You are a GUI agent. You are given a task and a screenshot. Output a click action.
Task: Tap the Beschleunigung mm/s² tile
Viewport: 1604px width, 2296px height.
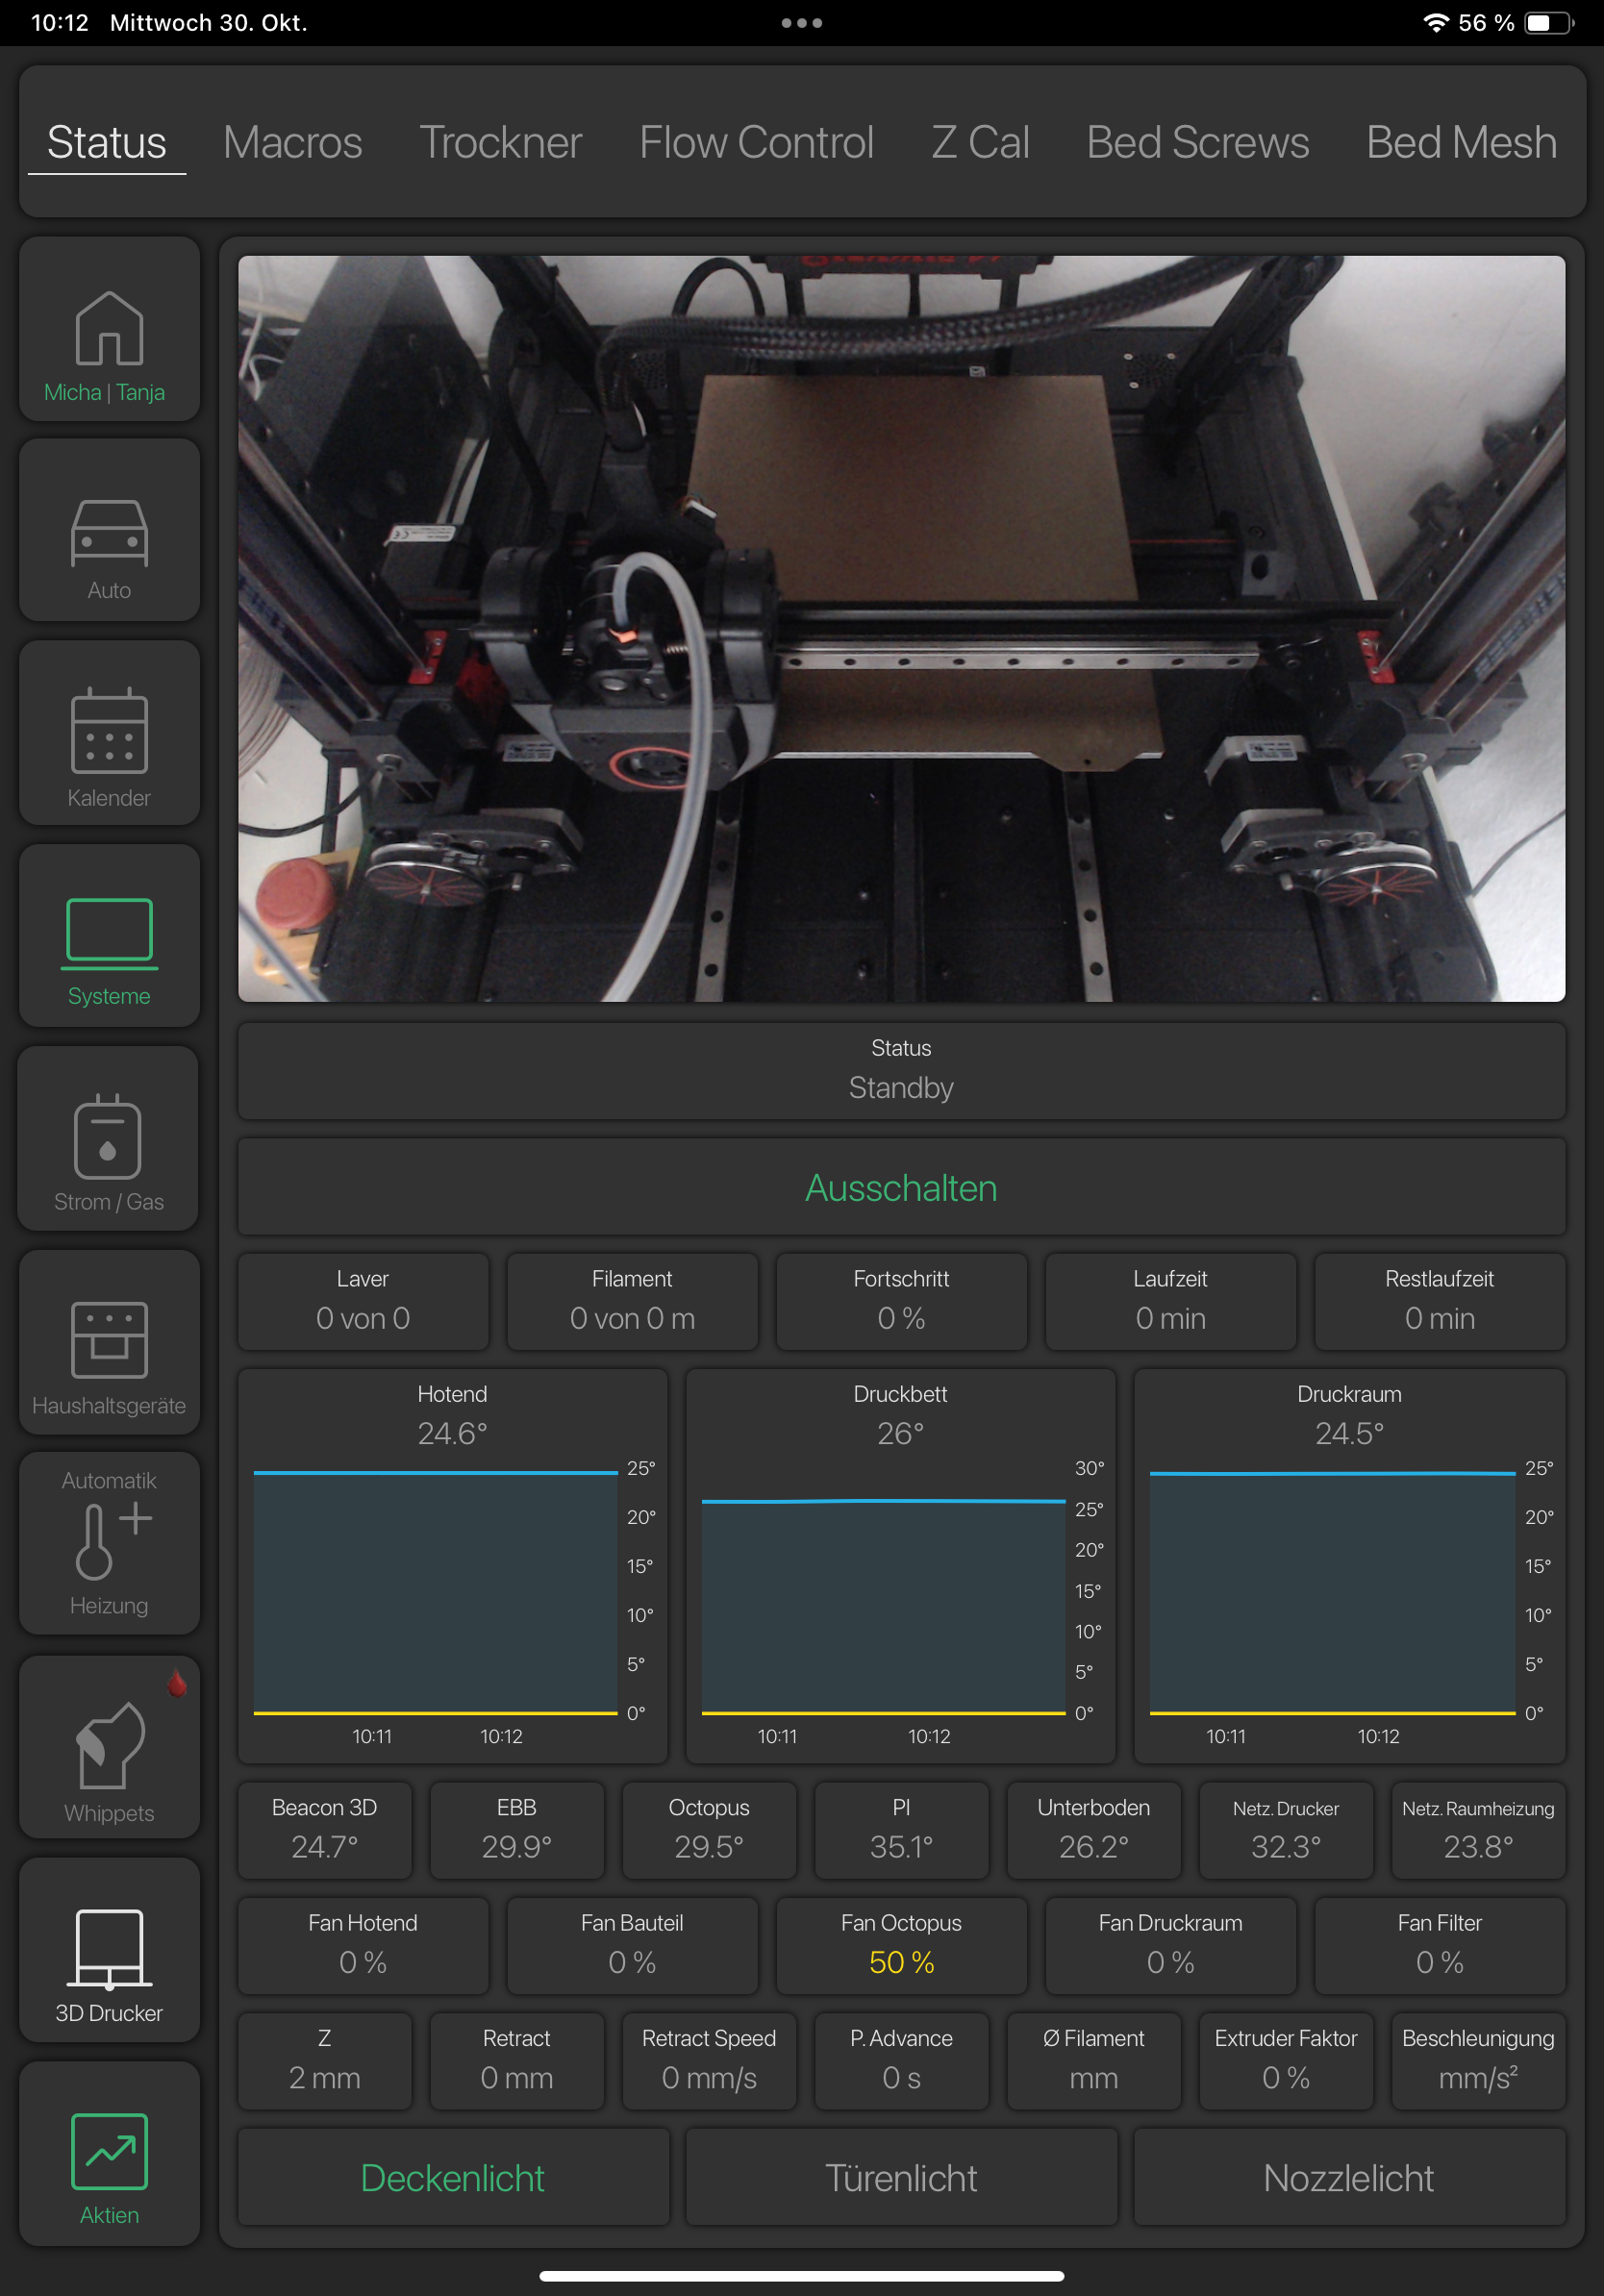1478,2061
